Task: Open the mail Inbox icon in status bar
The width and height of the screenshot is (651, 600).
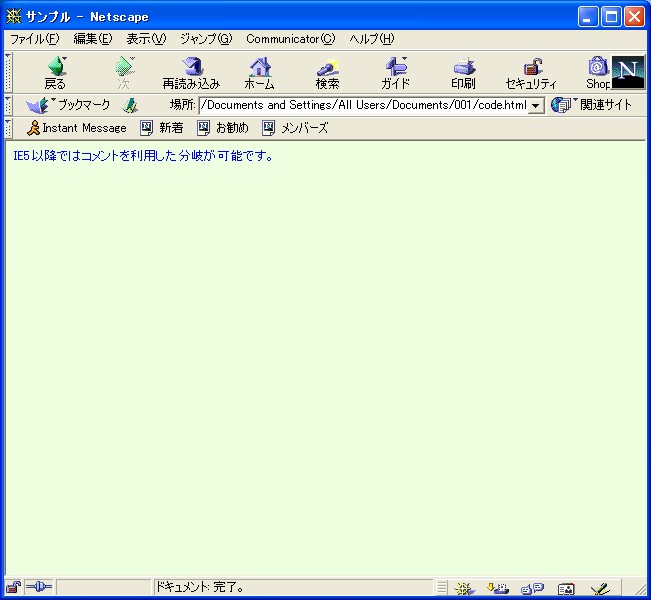Action: click(x=497, y=589)
